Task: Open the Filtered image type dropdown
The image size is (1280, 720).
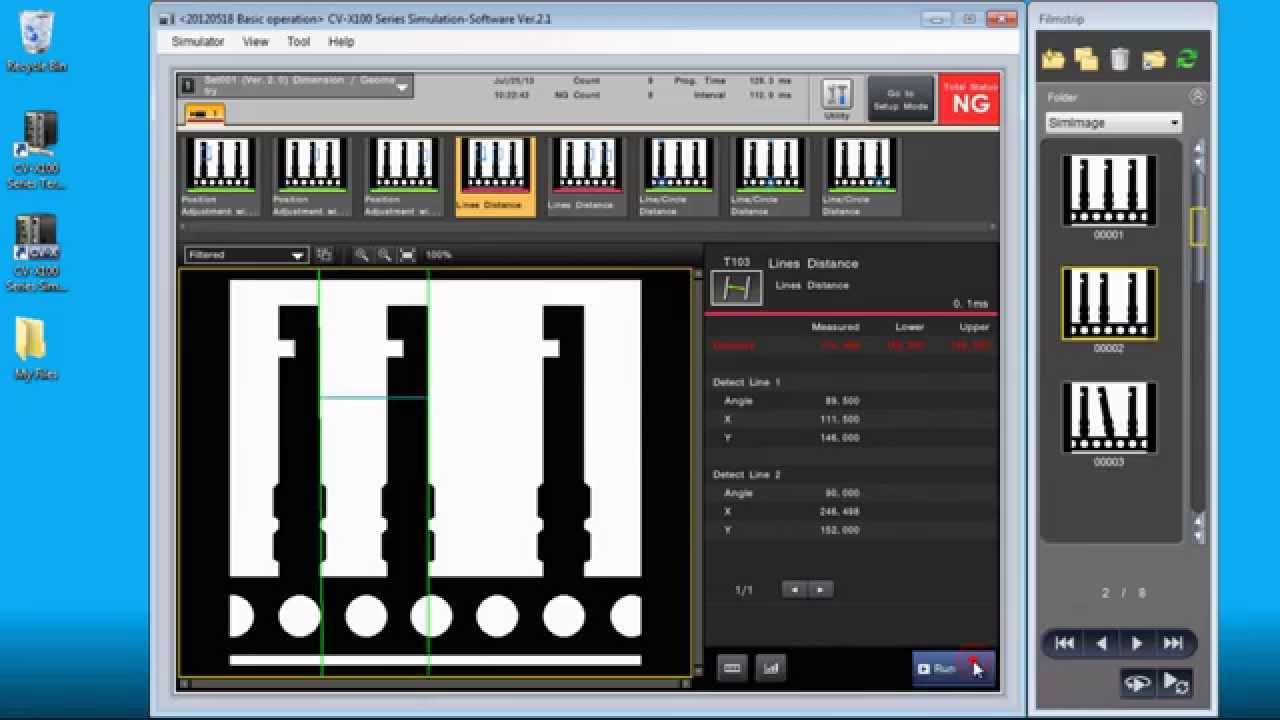Action: coord(246,255)
